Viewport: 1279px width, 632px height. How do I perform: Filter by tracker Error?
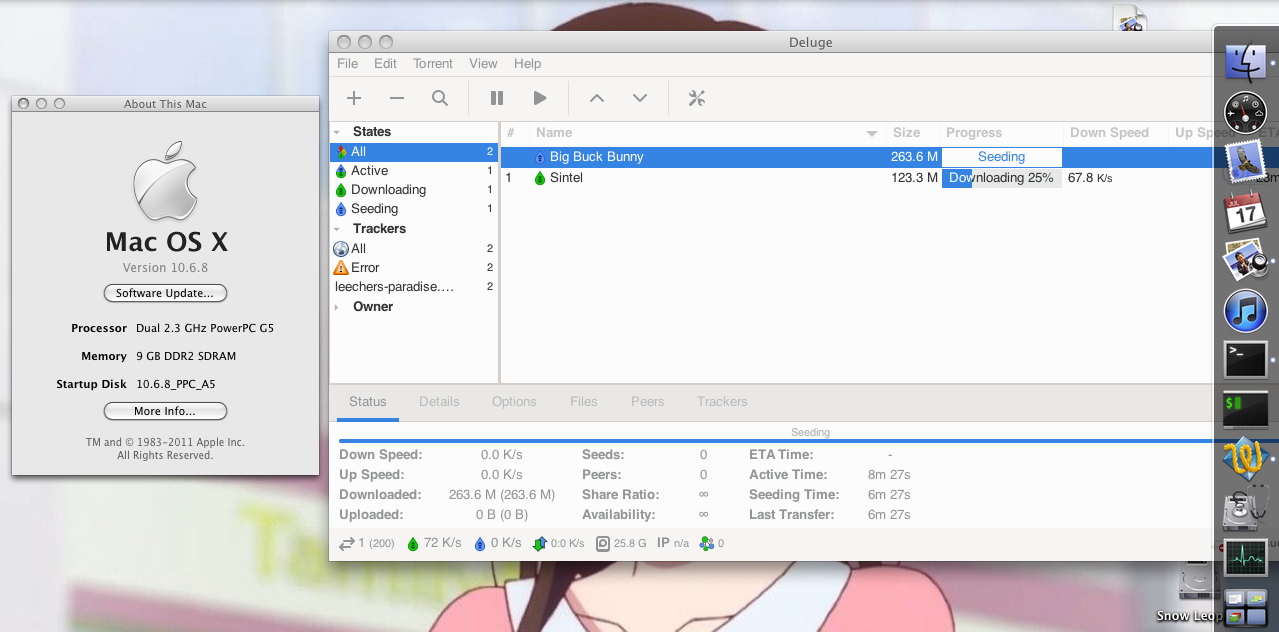pyautogui.click(x=414, y=268)
